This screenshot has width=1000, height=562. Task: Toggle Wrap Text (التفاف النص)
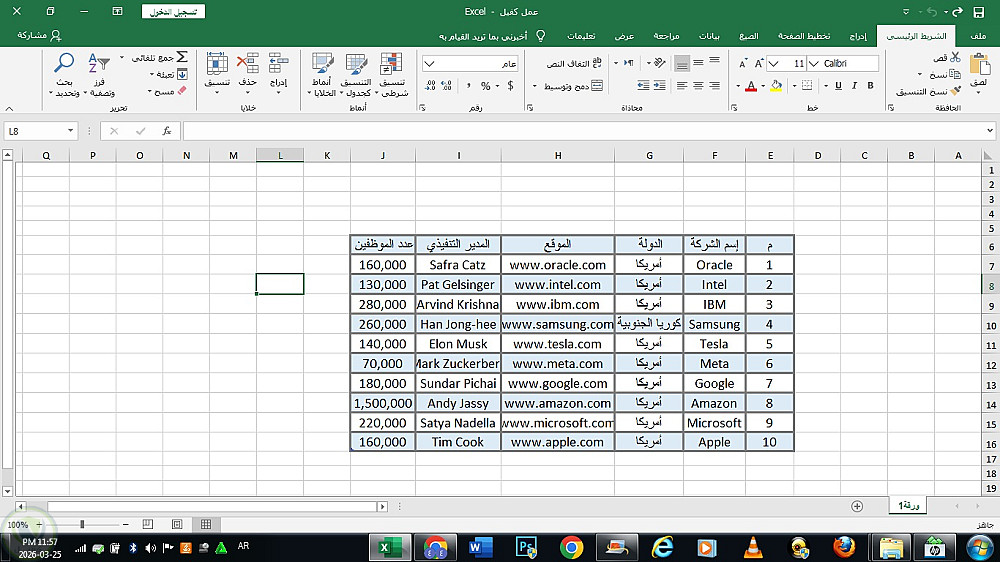[575, 63]
